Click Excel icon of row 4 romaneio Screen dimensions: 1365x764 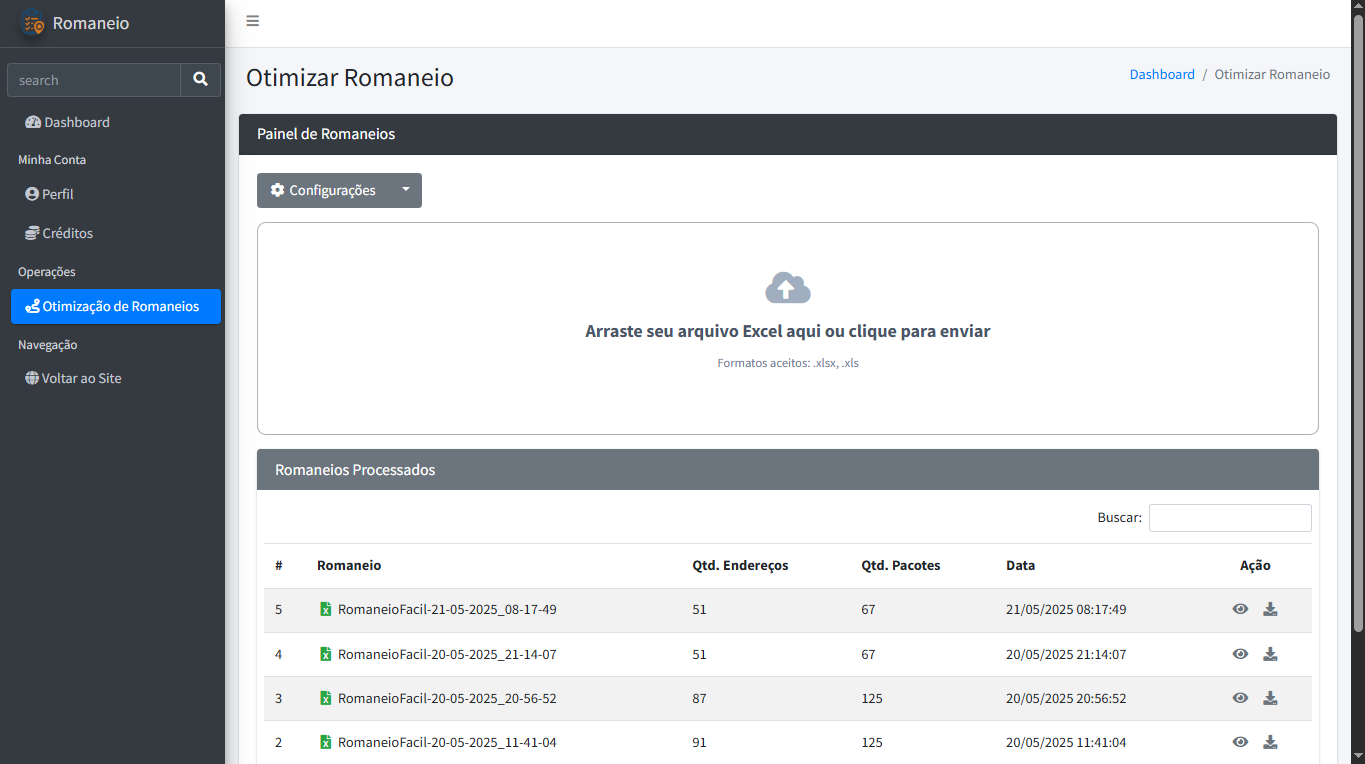point(325,654)
